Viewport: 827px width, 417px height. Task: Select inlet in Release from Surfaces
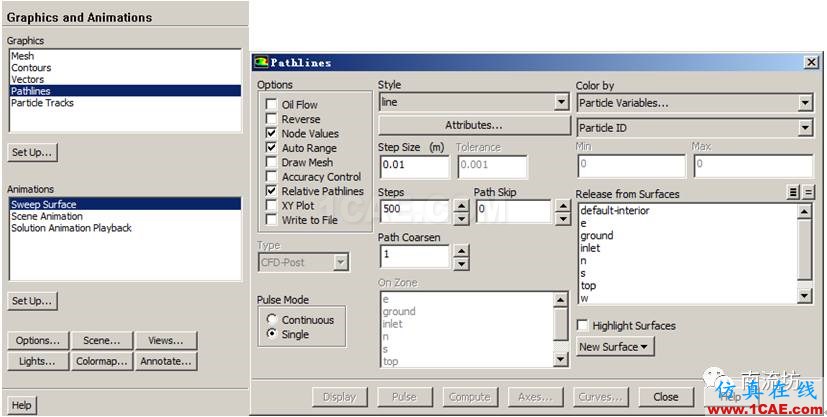[688, 248]
